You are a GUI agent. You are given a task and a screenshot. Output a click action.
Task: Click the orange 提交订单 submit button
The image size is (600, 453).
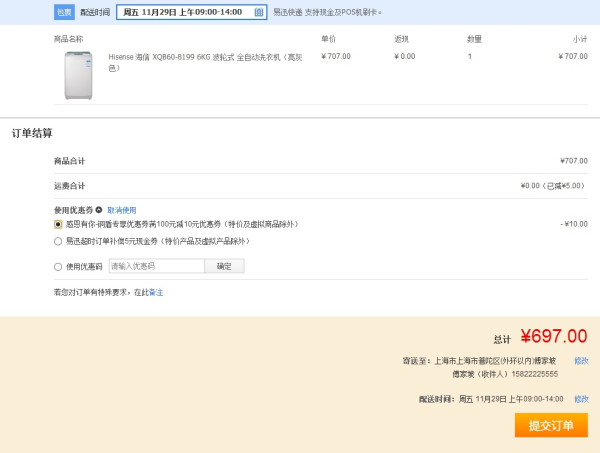pos(551,425)
